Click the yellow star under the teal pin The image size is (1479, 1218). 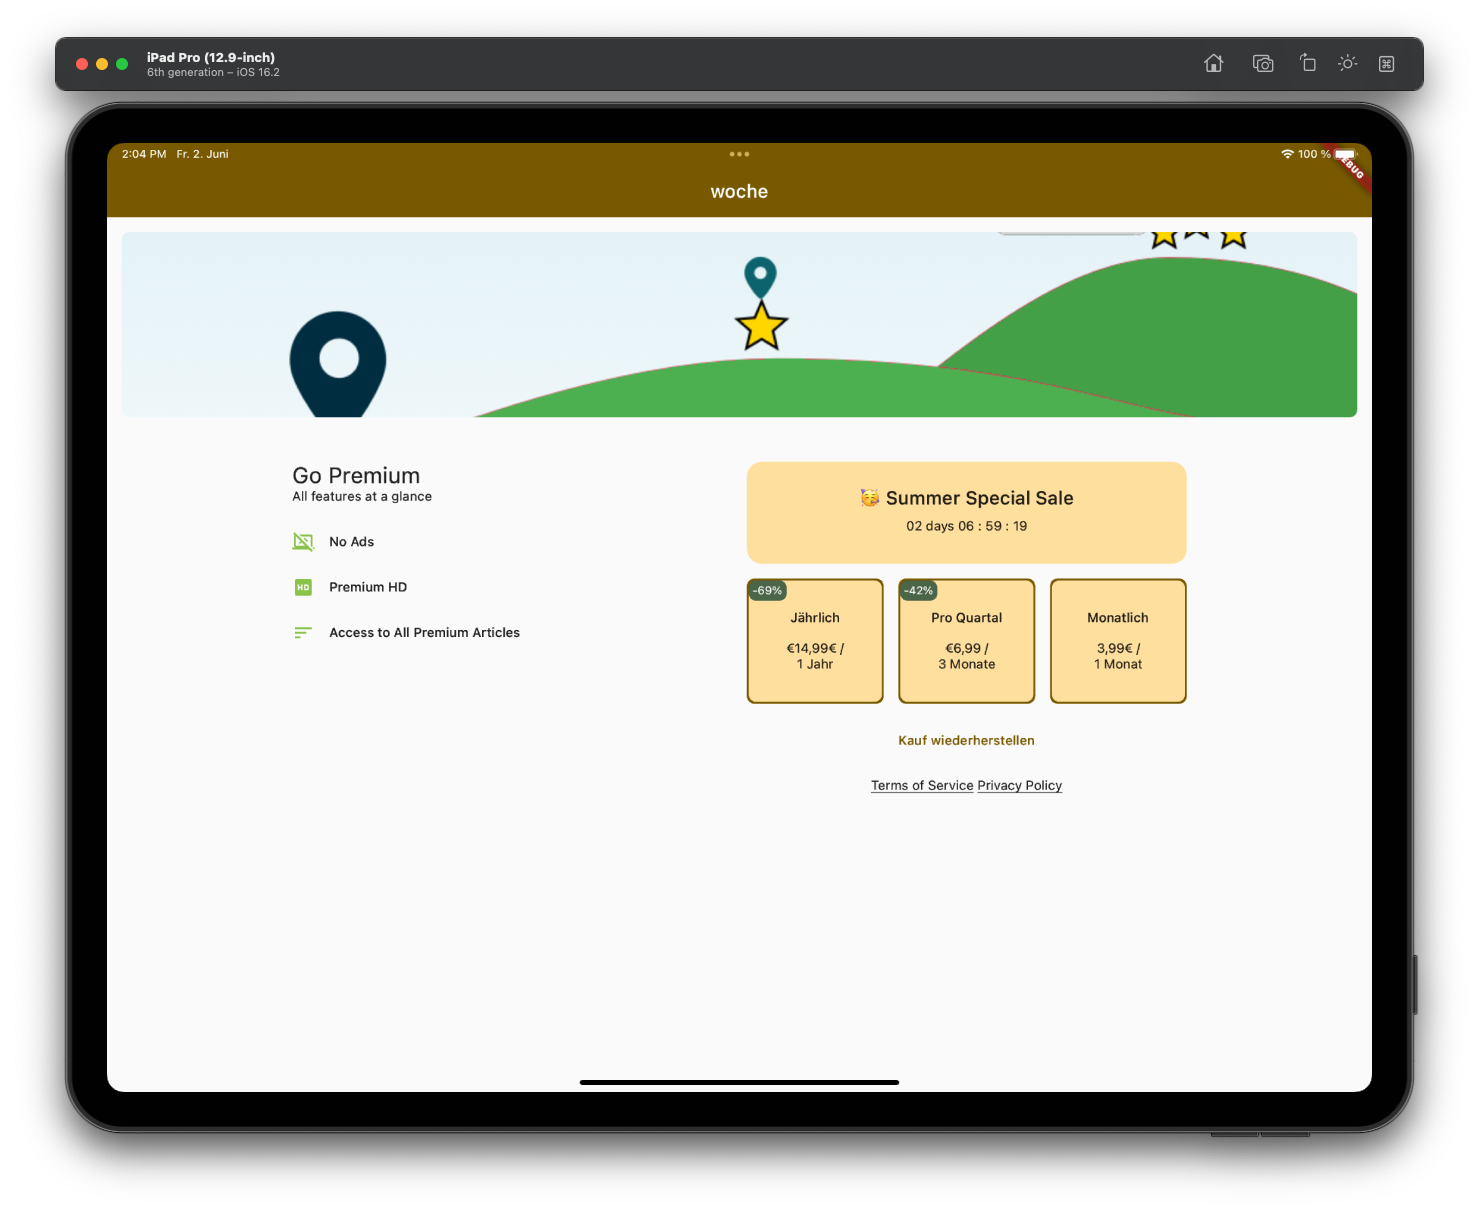(x=761, y=326)
